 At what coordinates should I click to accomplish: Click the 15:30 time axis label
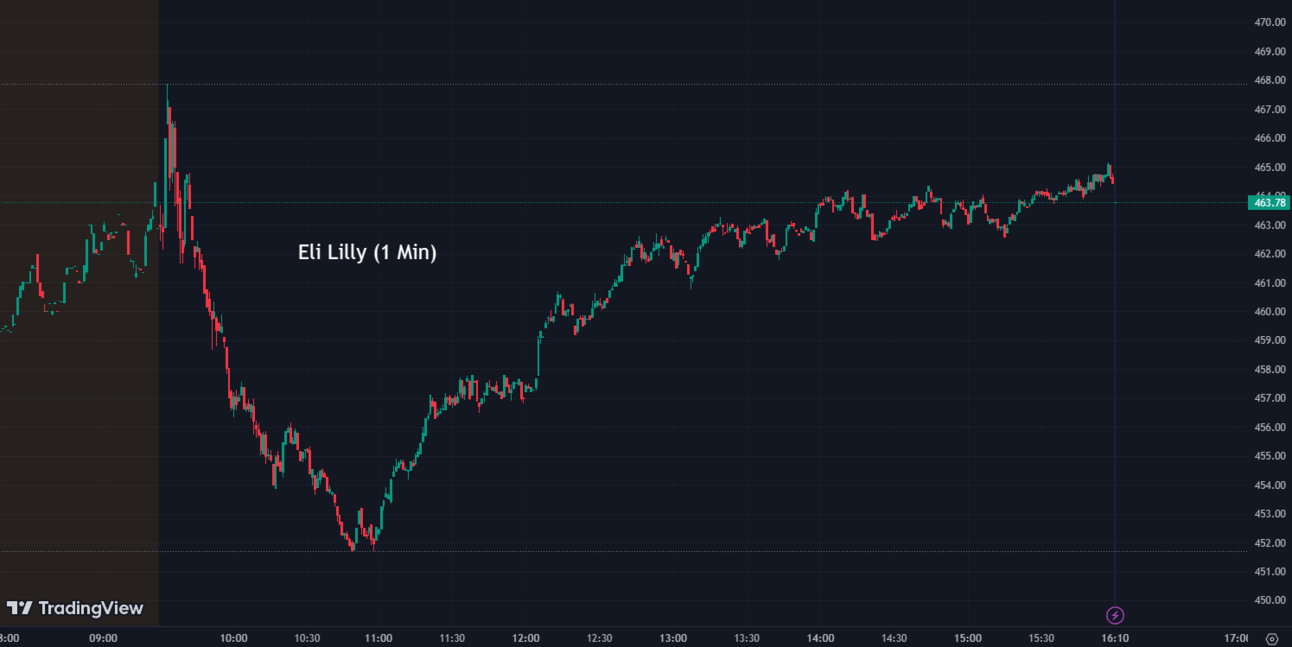tap(1042, 638)
